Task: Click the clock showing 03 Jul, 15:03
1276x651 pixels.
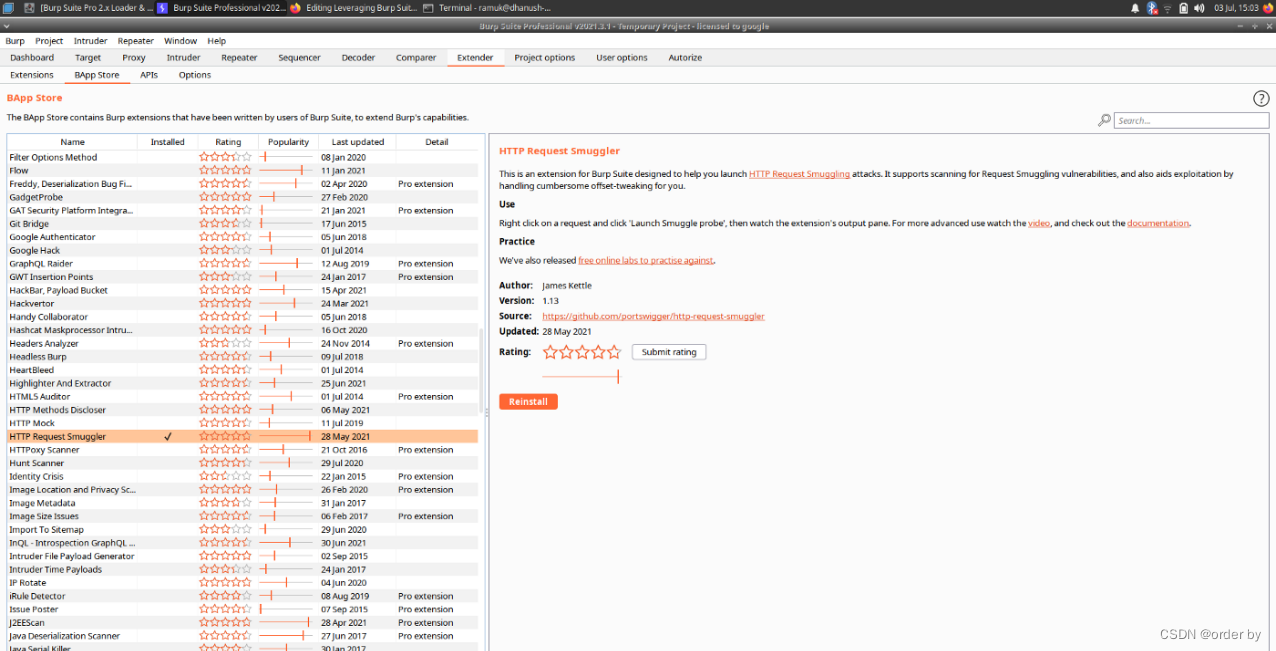Action: (1235, 8)
